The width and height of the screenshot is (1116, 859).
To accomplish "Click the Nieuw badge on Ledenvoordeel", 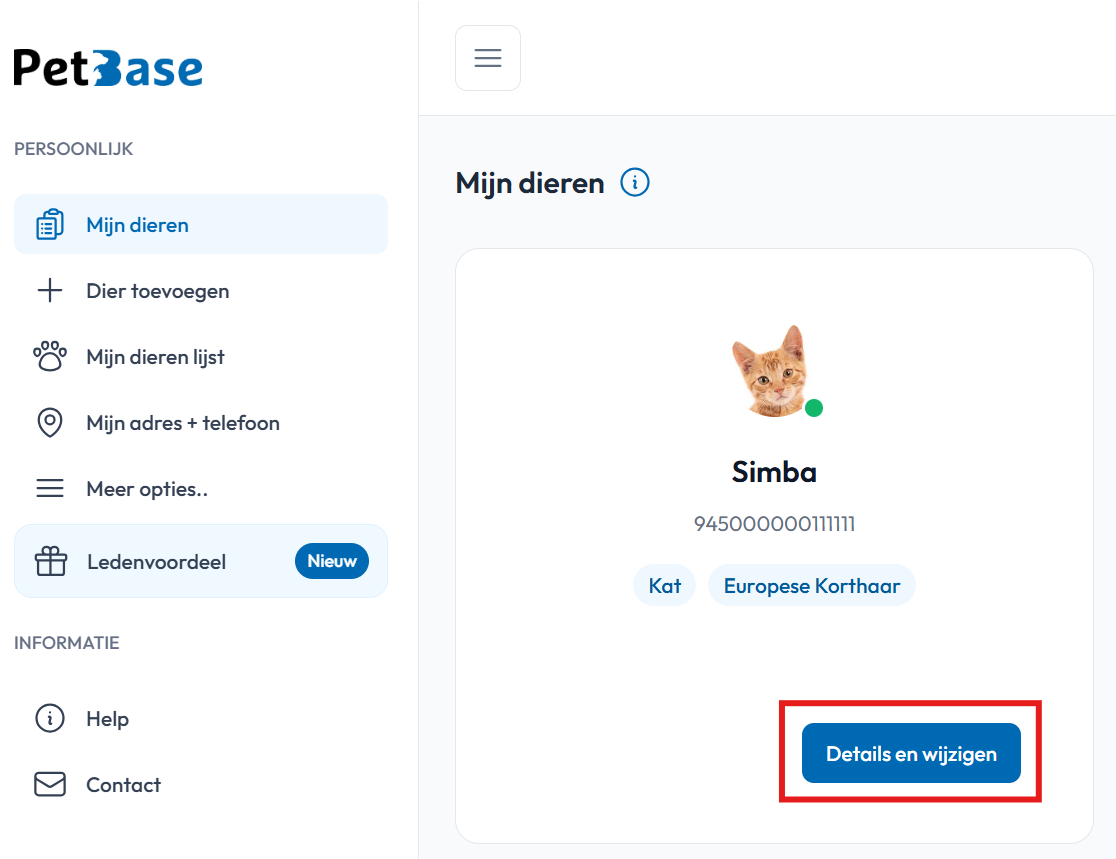I will [x=332, y=561].
